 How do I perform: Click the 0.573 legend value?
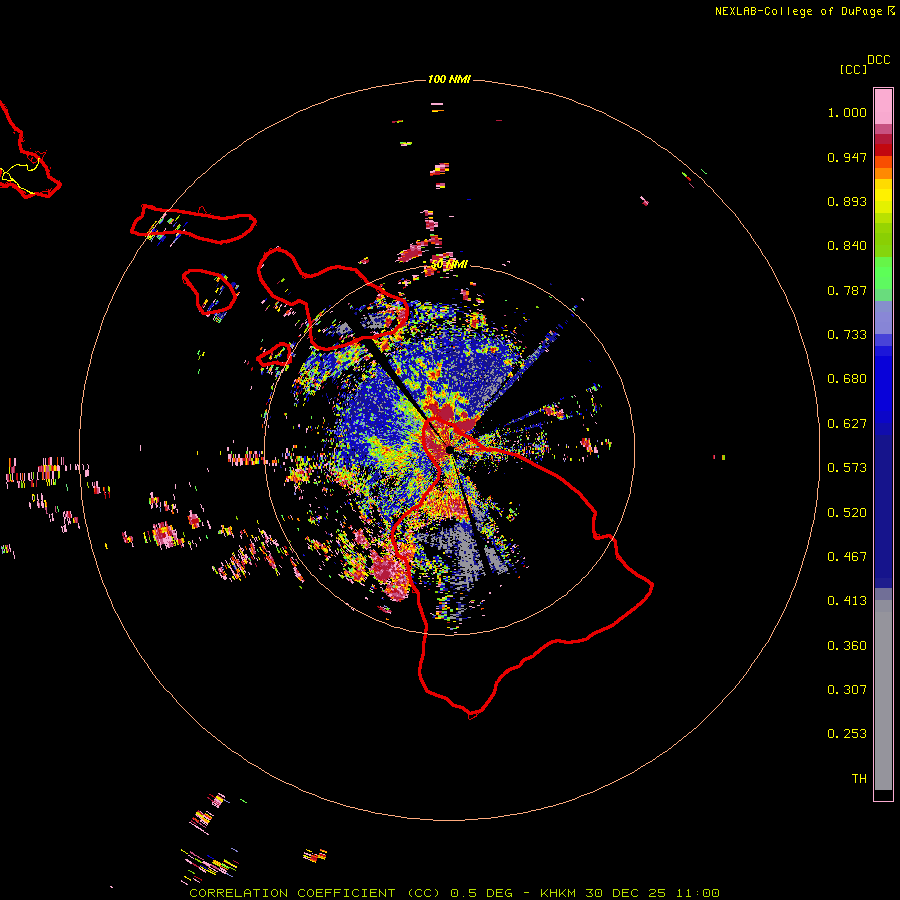point(847,468)
